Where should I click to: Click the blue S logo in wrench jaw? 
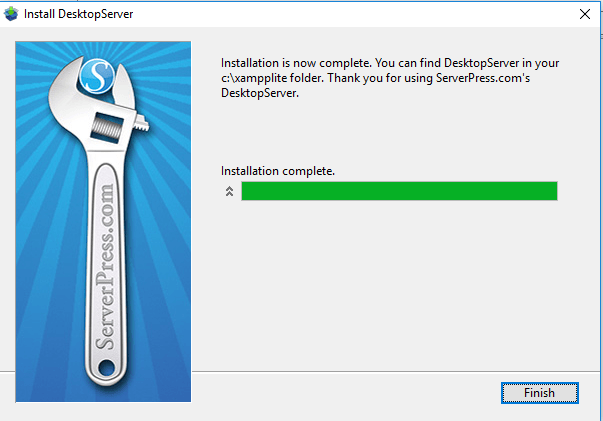(x=97, y=76)
